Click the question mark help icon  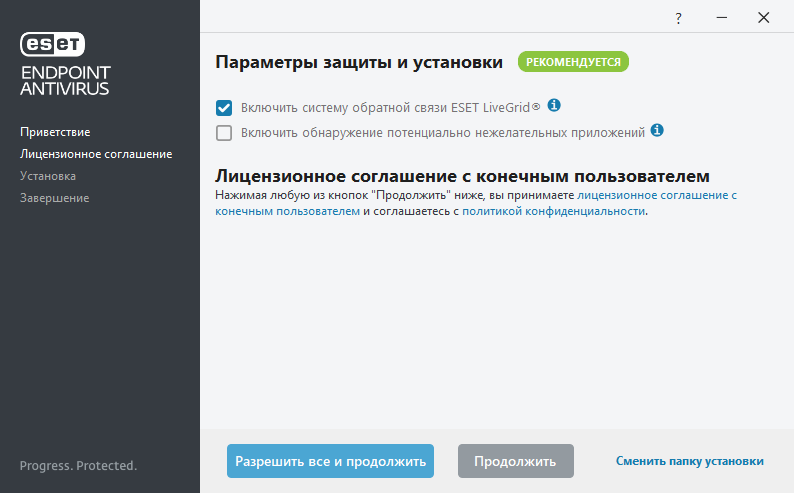coord(678,17)
